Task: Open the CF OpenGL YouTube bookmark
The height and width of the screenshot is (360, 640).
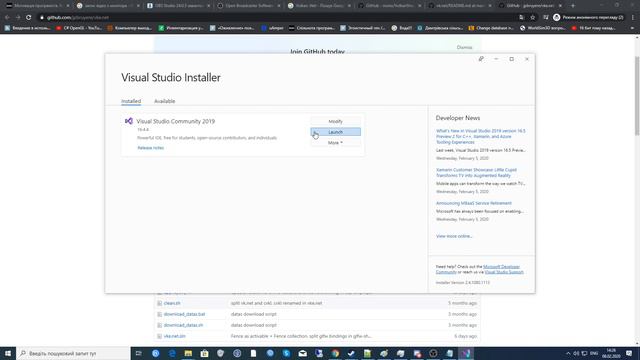Action: 79,28
